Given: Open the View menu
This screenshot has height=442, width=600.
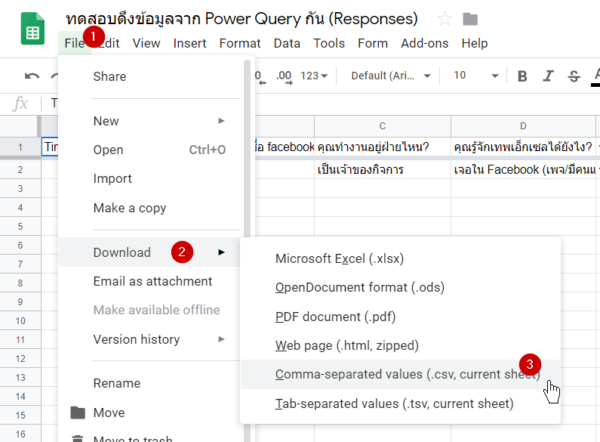Looking at the screenshot, I should (146, 43).
